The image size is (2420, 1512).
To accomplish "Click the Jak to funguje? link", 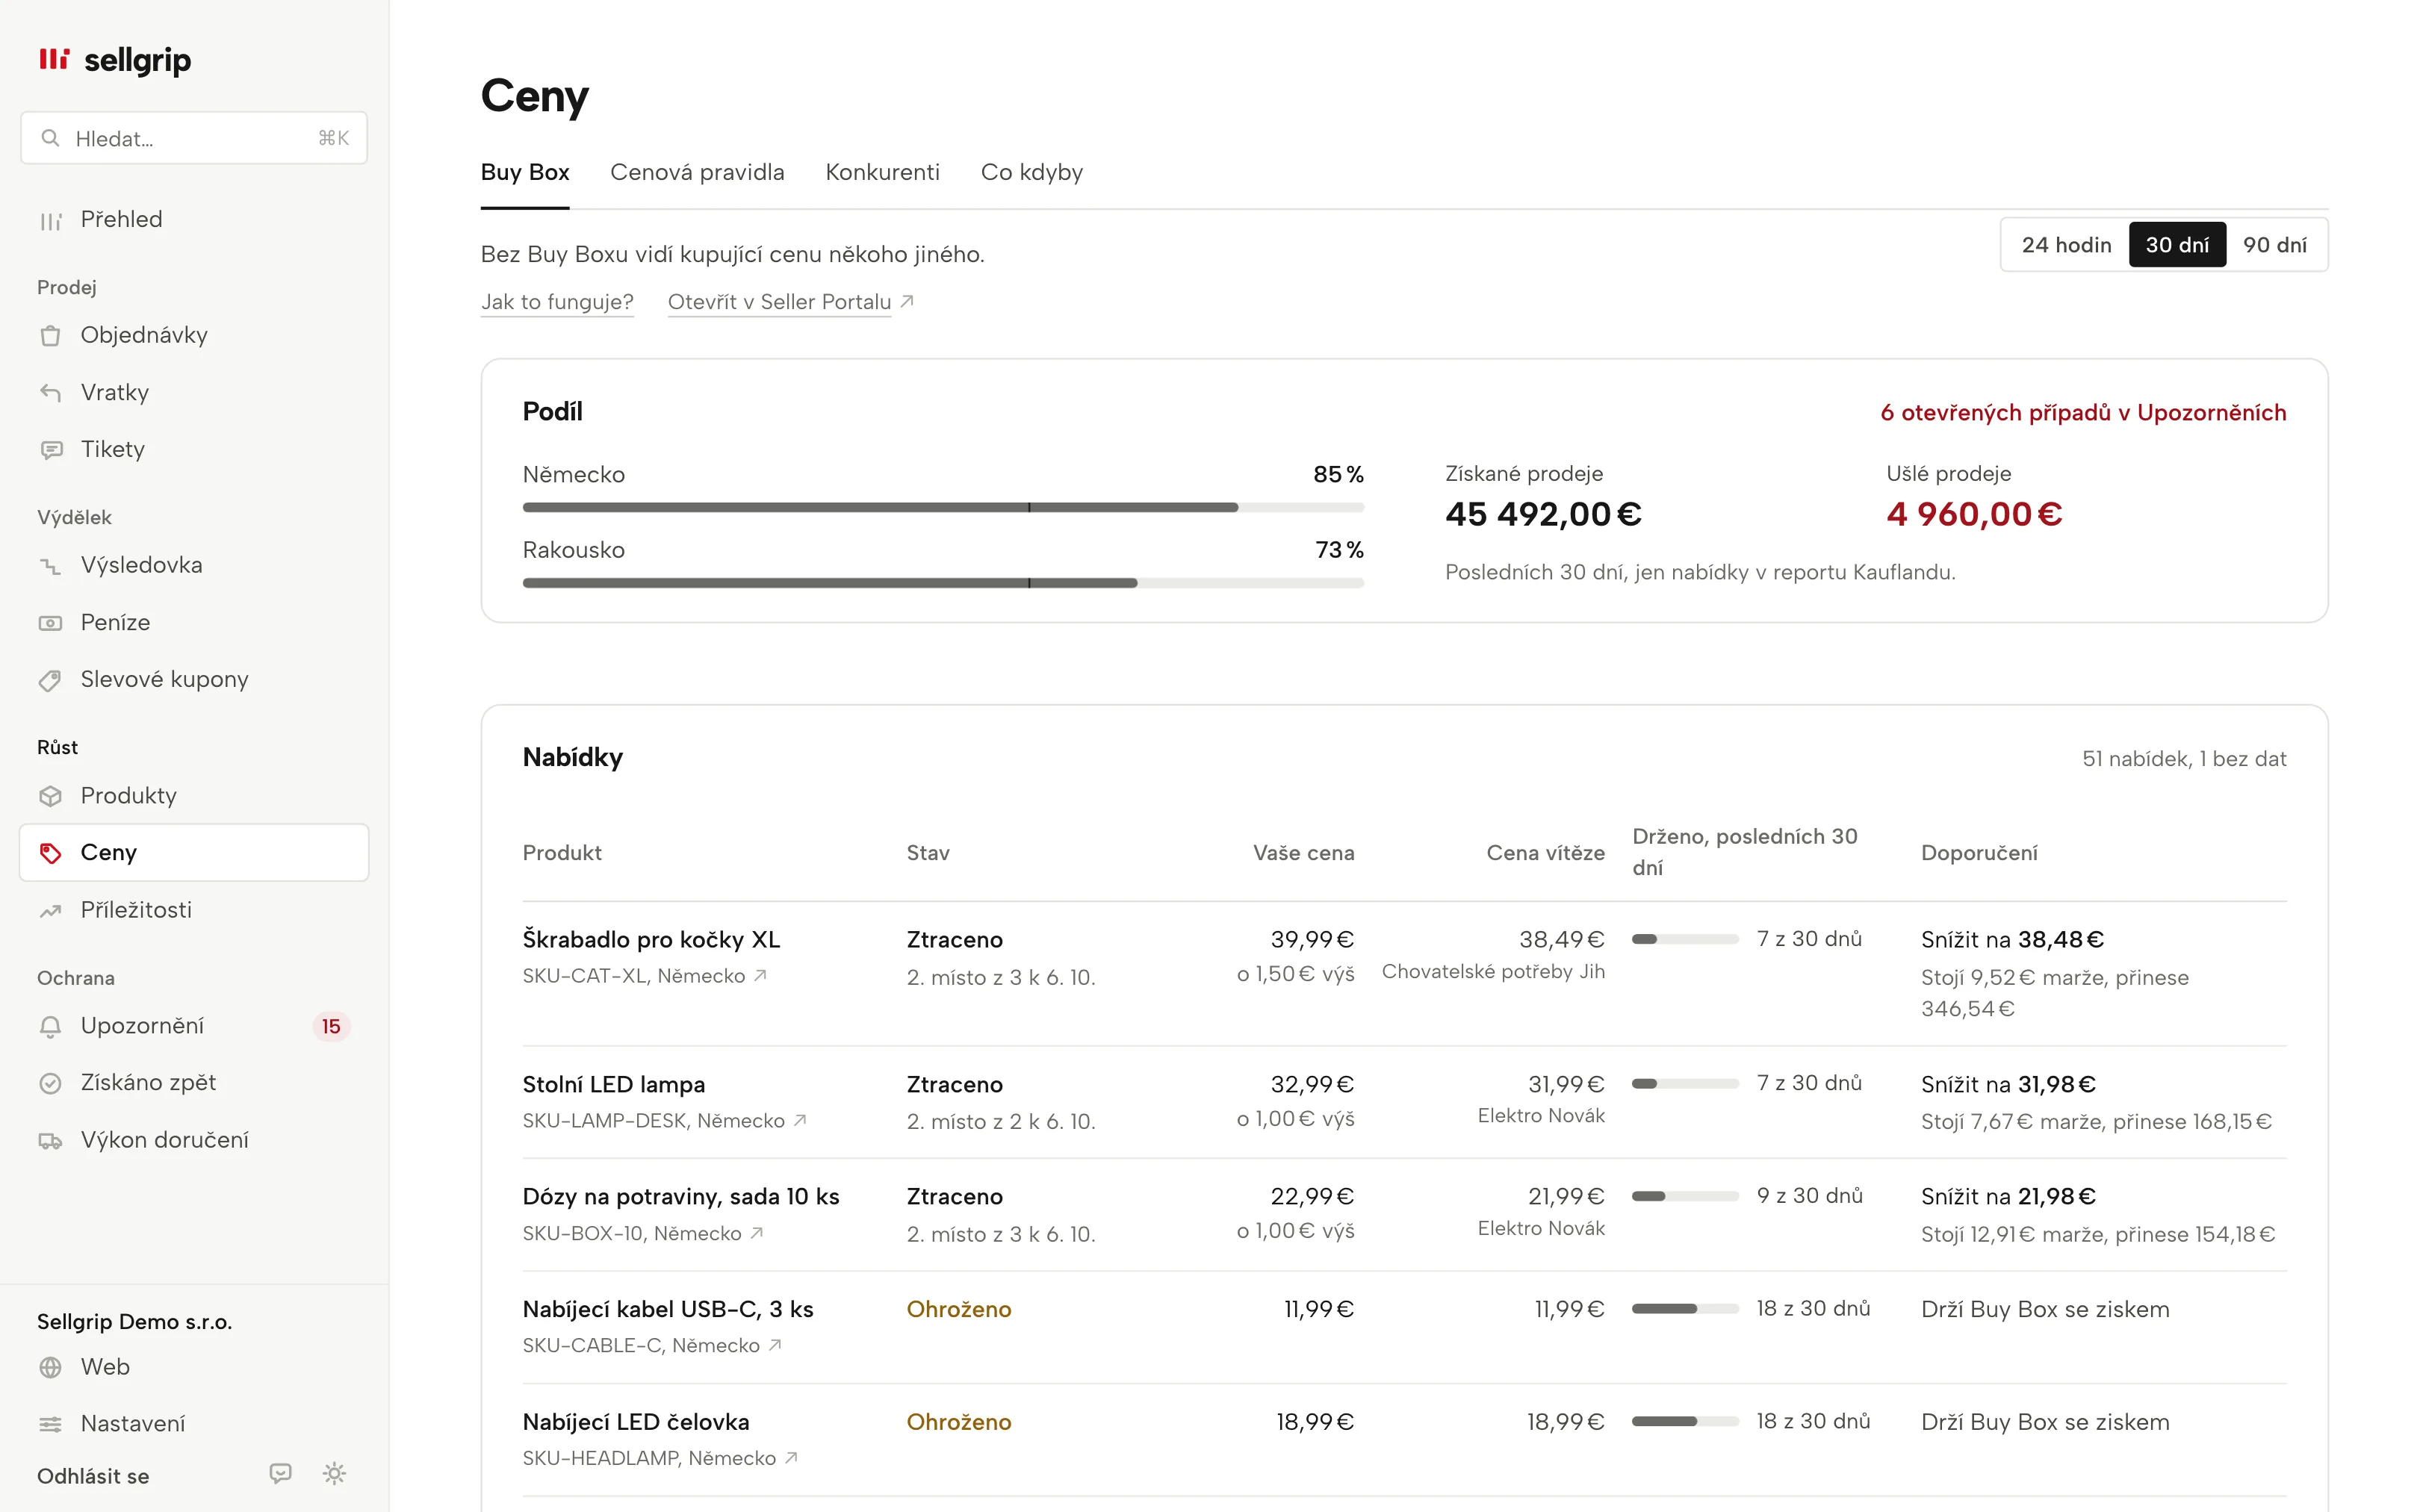I will click(557, 302).
